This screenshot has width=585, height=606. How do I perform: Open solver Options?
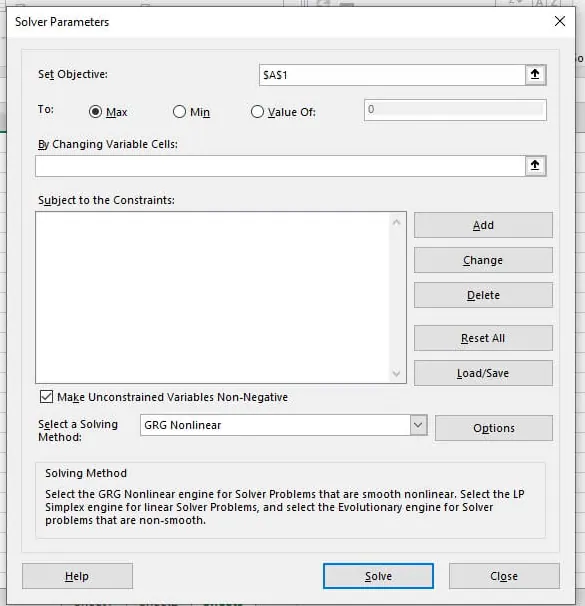click(x=494, y=428)
